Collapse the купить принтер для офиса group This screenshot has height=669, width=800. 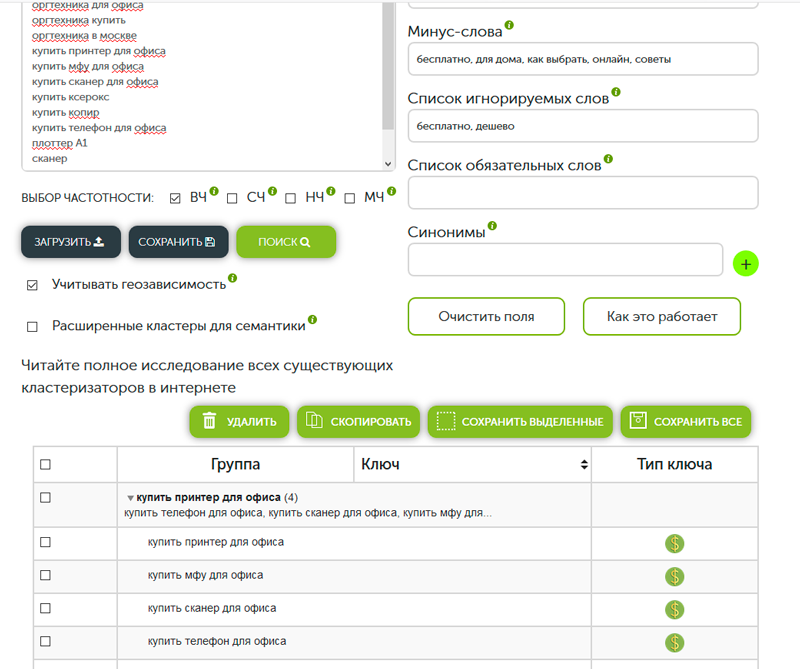pos(130,498)
